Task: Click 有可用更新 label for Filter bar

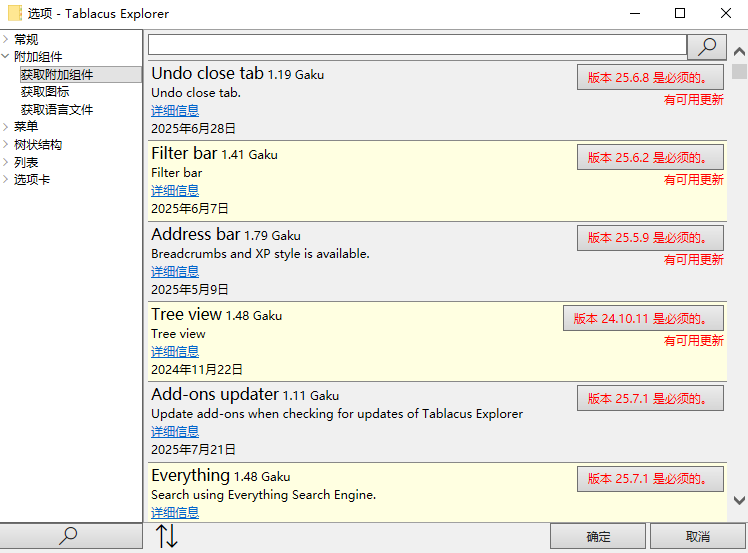Action: tap(694, 180)
